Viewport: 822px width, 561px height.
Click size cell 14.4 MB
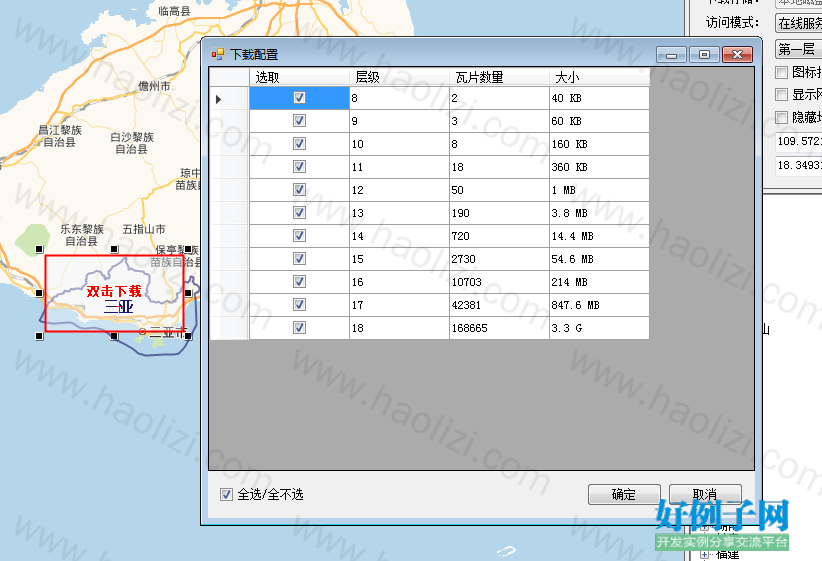coord(599,236)
